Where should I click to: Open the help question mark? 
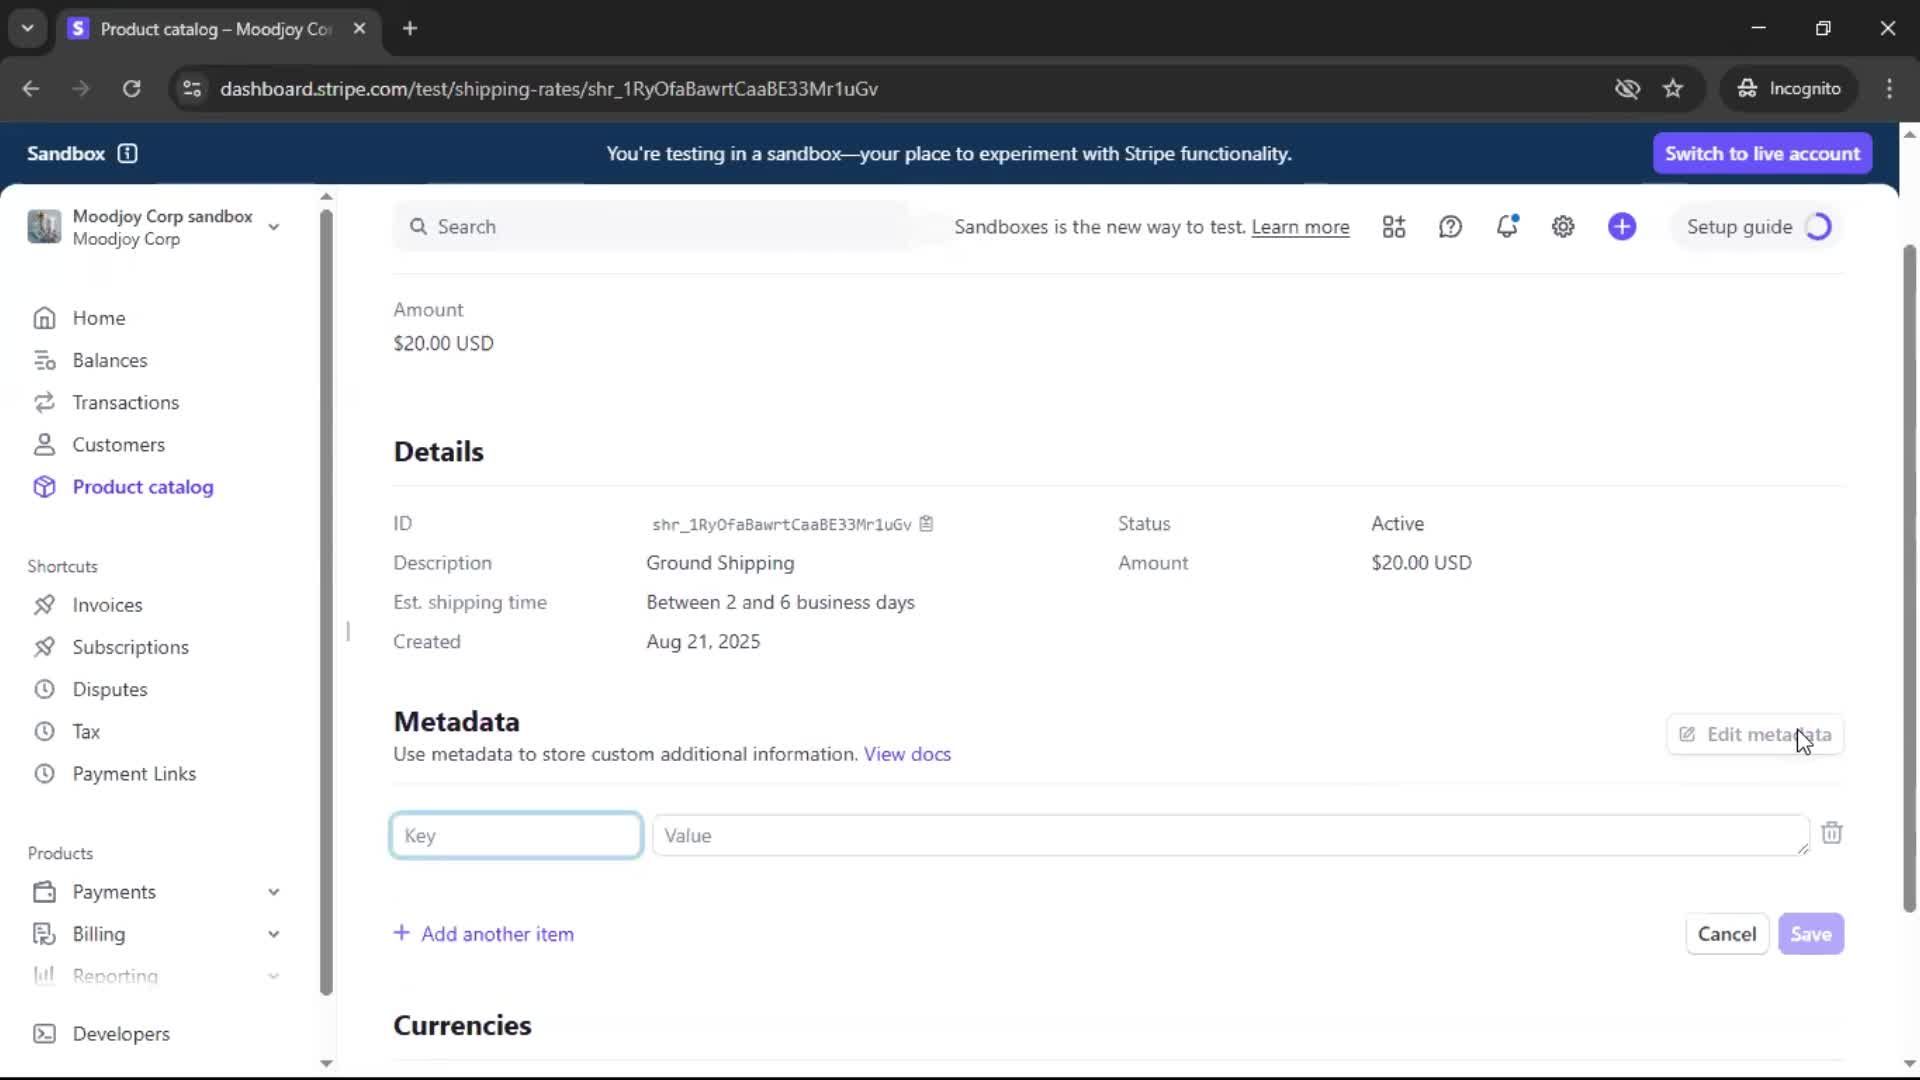click(x=1450, y=227)
